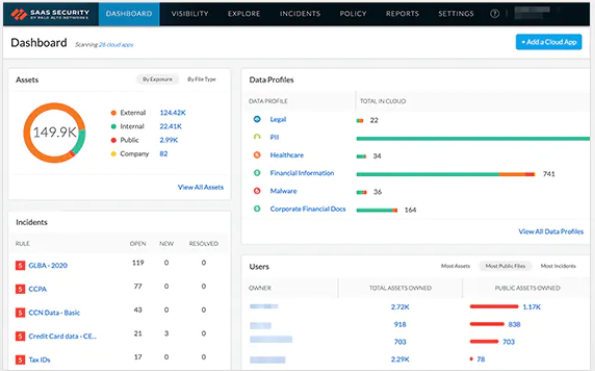Navigate to the Incidents tab

[300, 14]
